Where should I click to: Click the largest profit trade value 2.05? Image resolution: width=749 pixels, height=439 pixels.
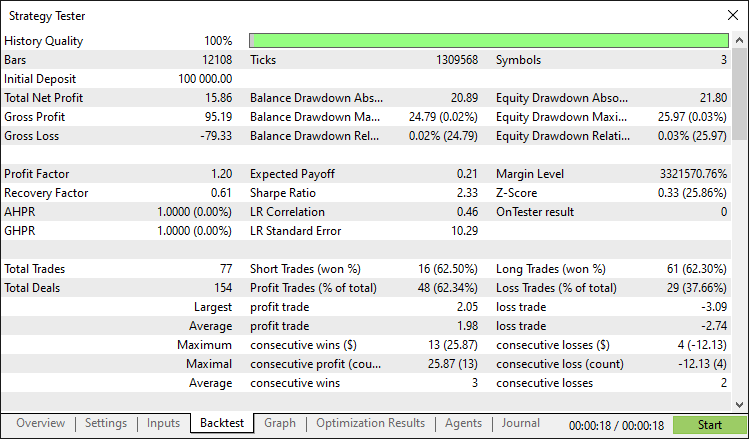(467, 307)
